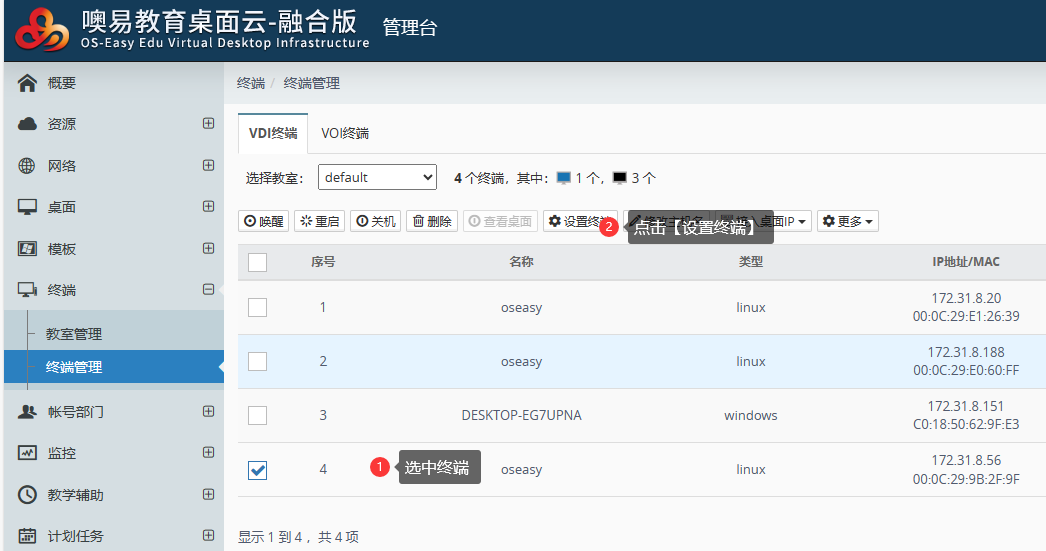The width and height of the screenshot is (1046, 551).
Task: Open 教室管理 in the sidebar
Action: (74, 334)
